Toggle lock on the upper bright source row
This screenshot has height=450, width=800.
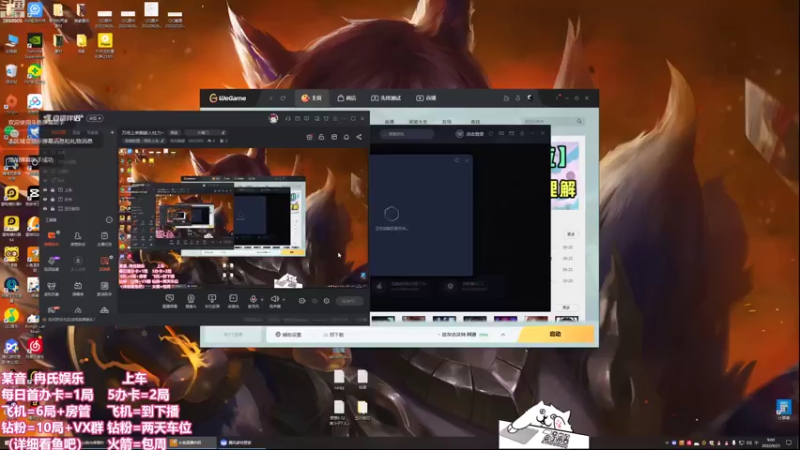tap(53, 190)
